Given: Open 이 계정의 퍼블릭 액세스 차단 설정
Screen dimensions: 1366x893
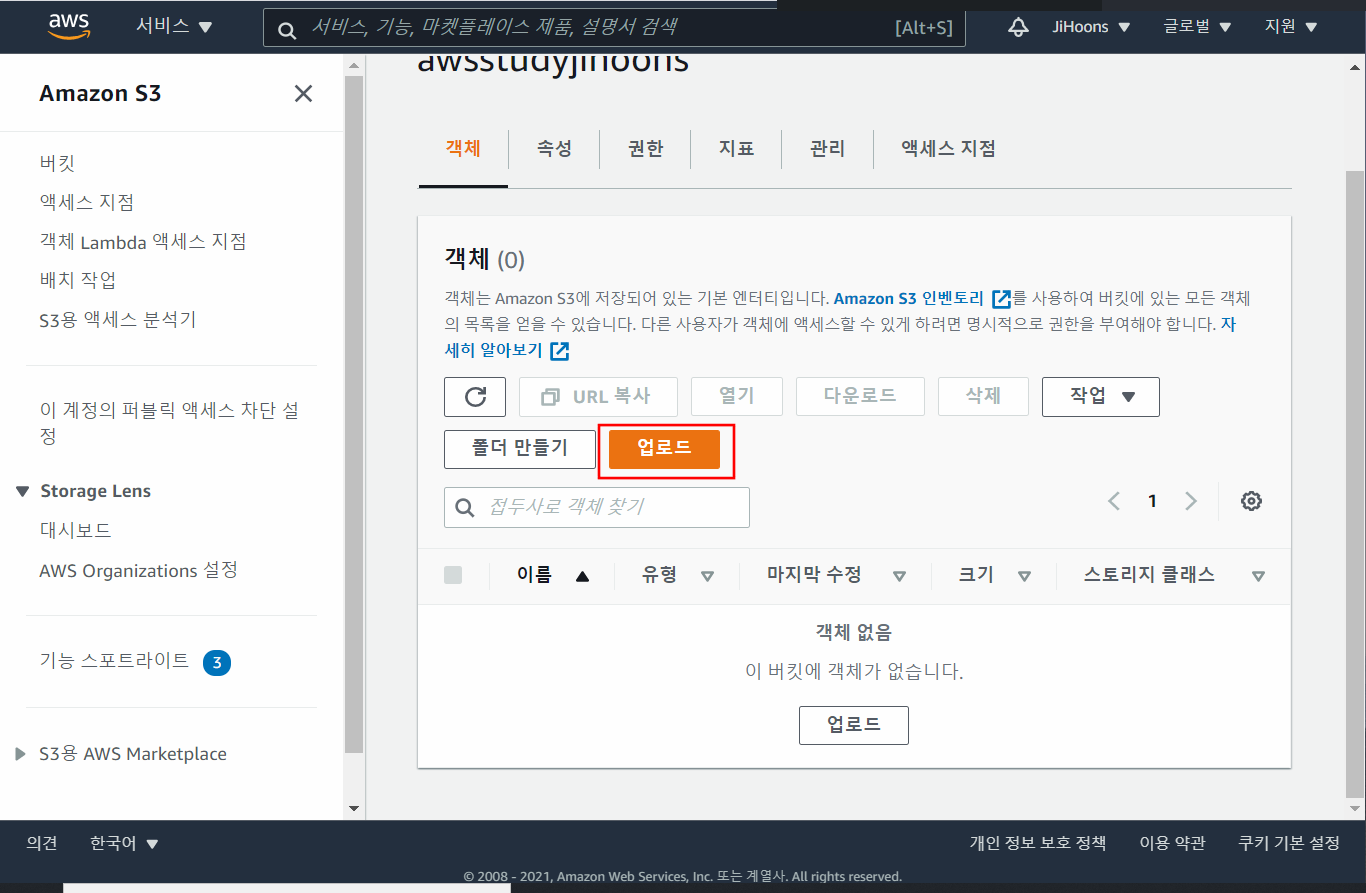Looking at the screenshot, I should pyautogui.click(x=169, y=424).
